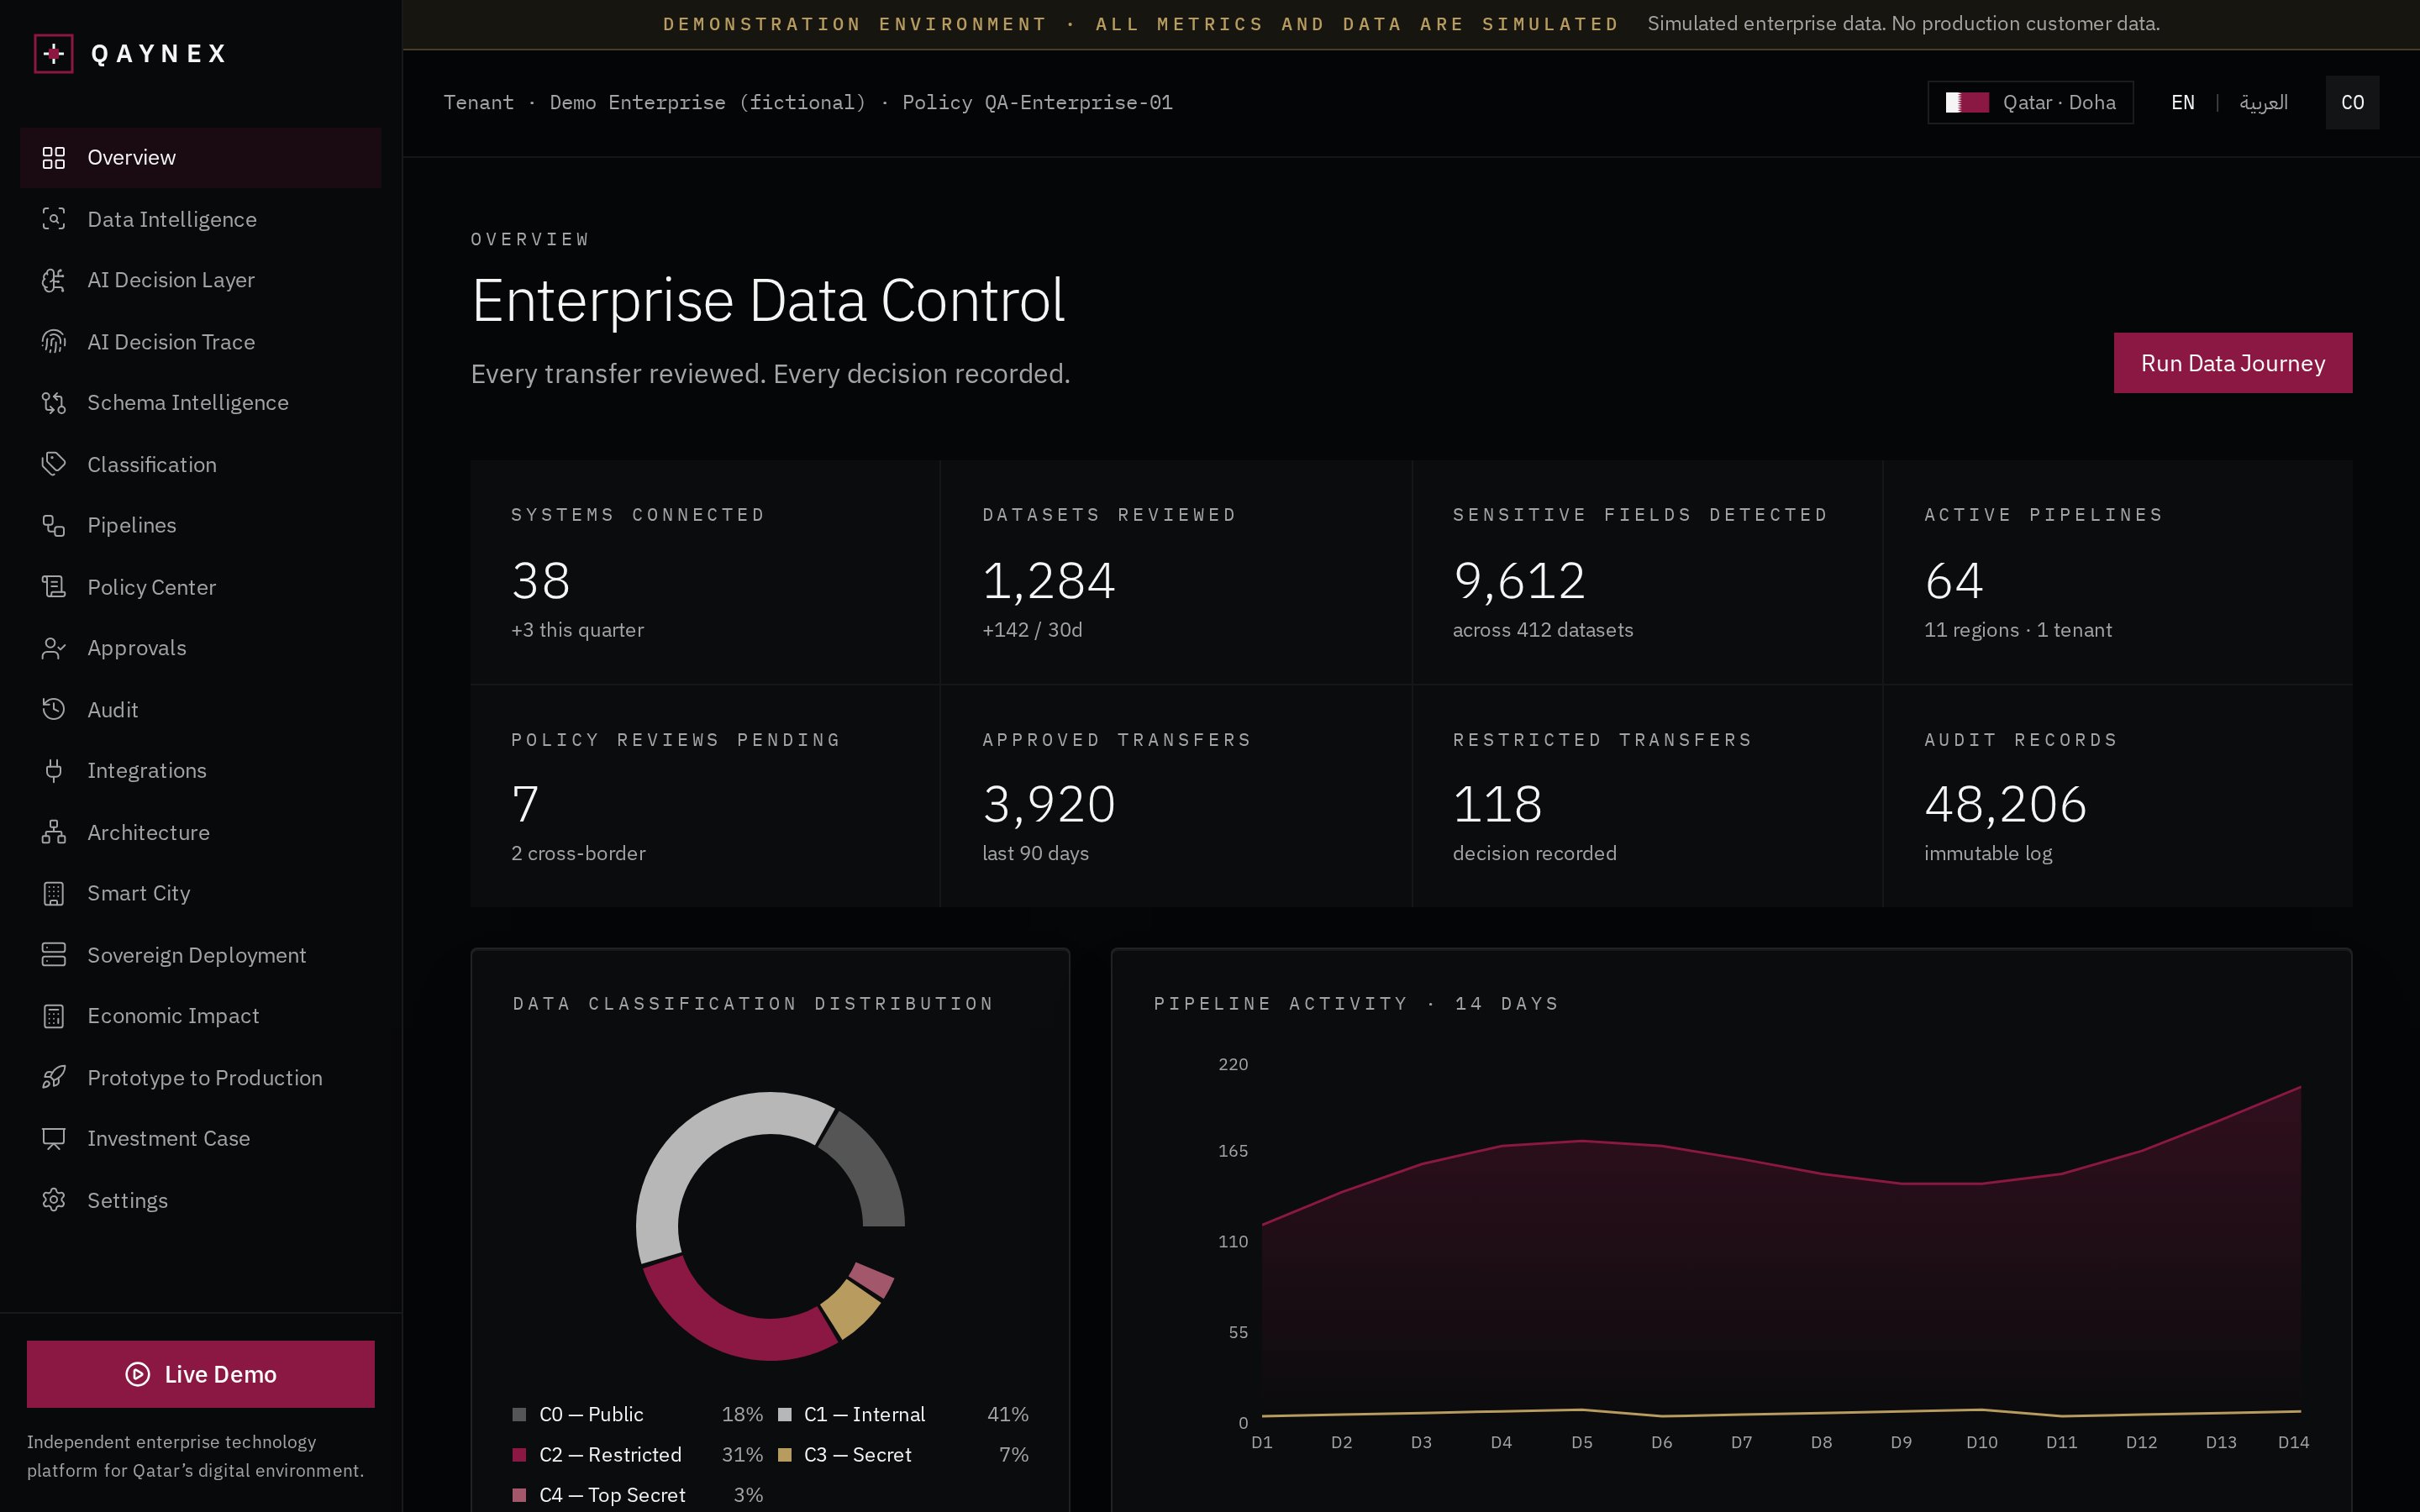
Task: Open the Policy Center menu label
Action: (x=152, y=587)
